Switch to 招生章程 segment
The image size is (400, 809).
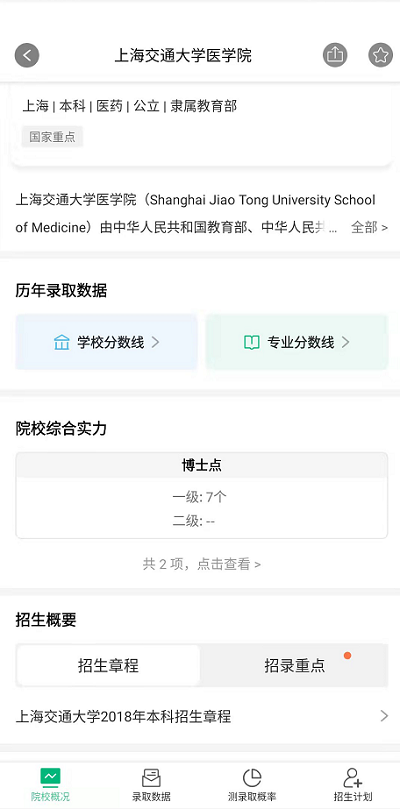[108, 665]
